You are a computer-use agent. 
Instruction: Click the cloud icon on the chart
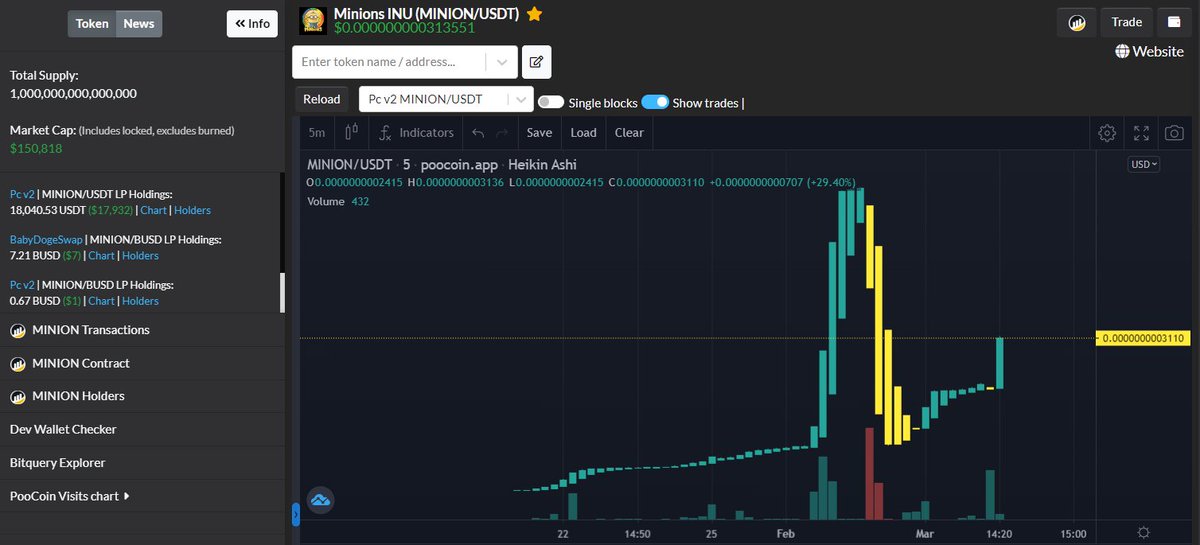pyautogui.click(x=320, y=500)
